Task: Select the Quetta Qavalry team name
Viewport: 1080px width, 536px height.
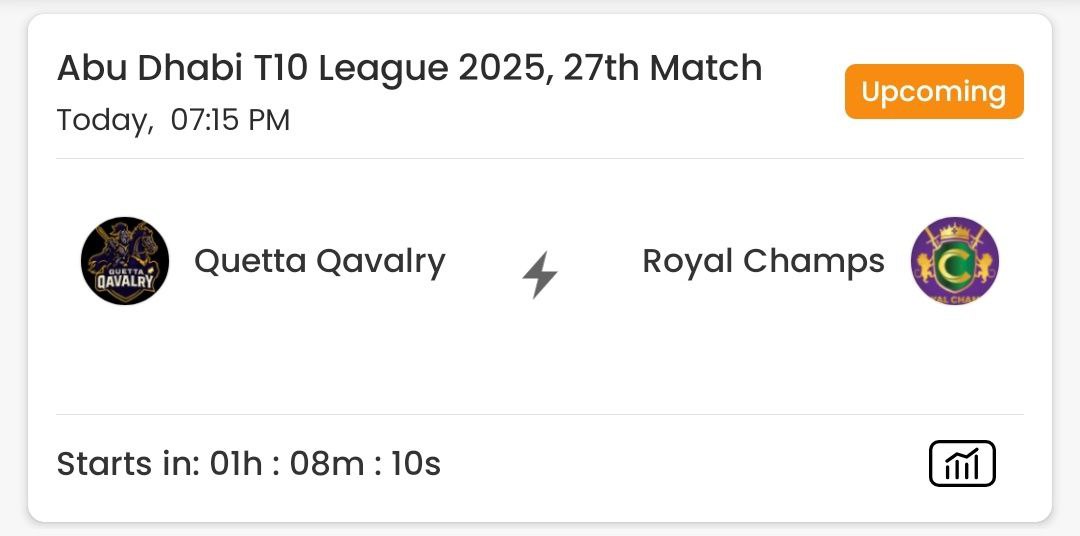Action: point(320,262)
